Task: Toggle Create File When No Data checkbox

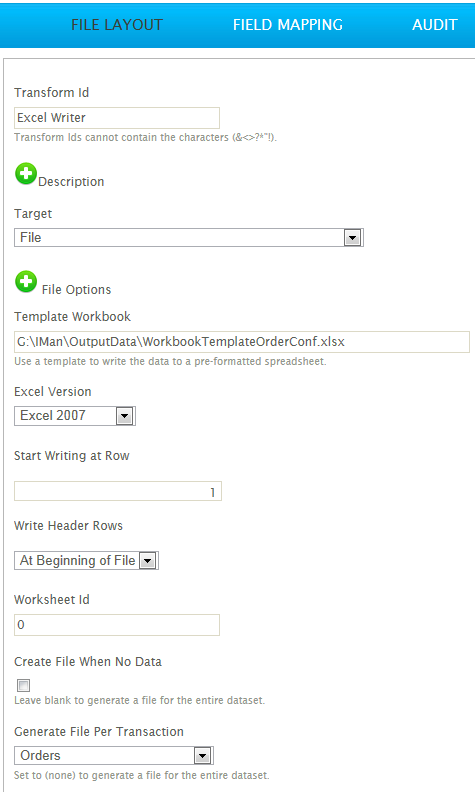Action: click(x=23, y=685)
